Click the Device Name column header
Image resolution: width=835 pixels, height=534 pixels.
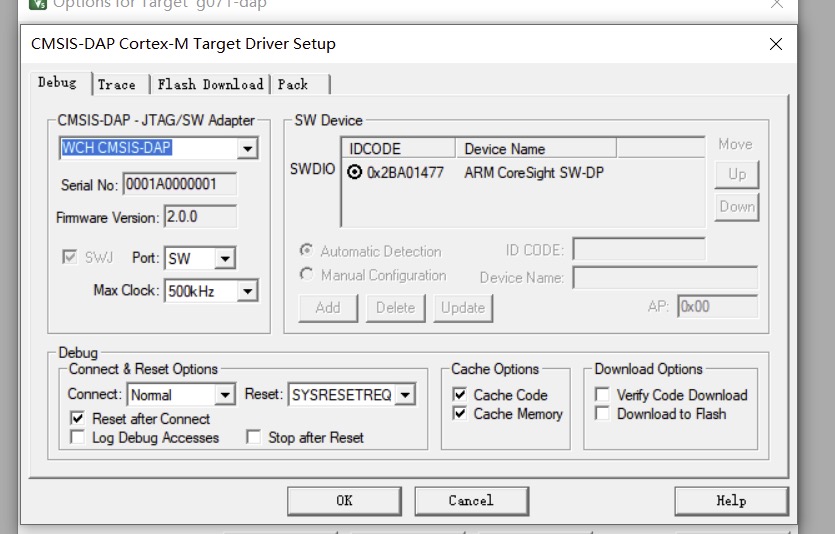click(536, 149)
